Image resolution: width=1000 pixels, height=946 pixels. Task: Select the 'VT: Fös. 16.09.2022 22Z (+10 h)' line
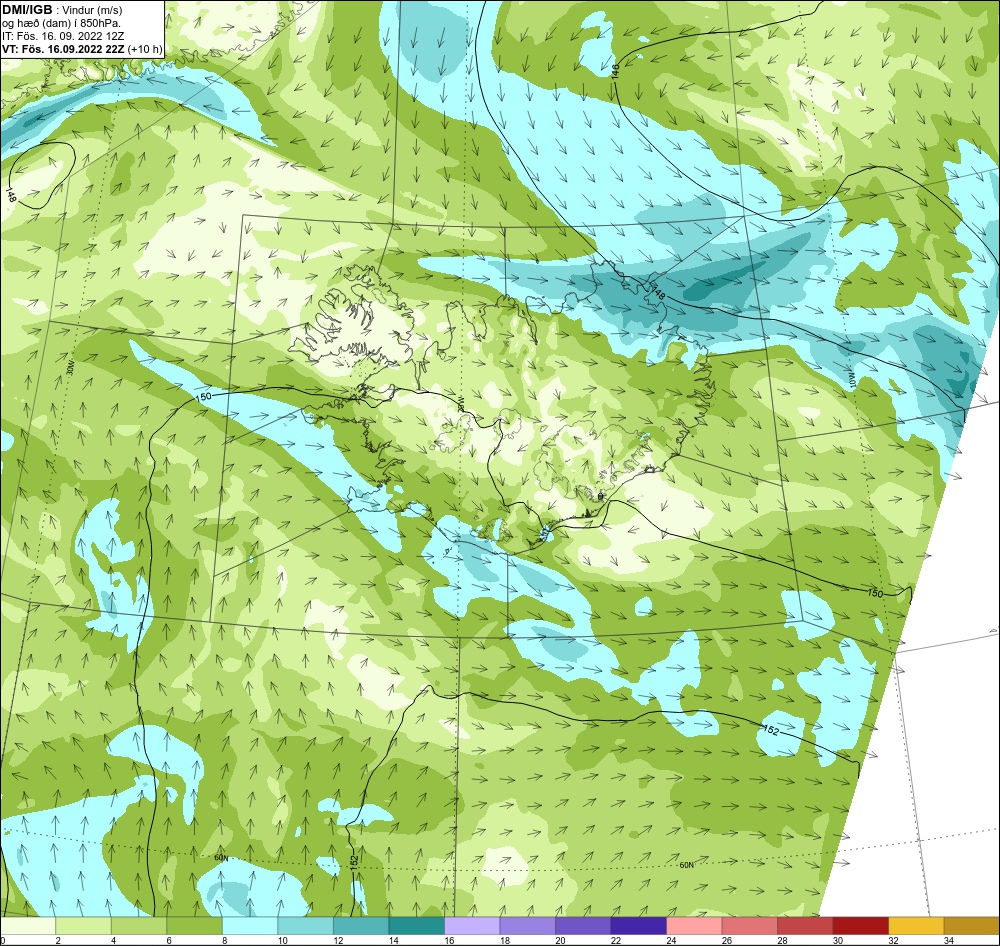point(82,49)
